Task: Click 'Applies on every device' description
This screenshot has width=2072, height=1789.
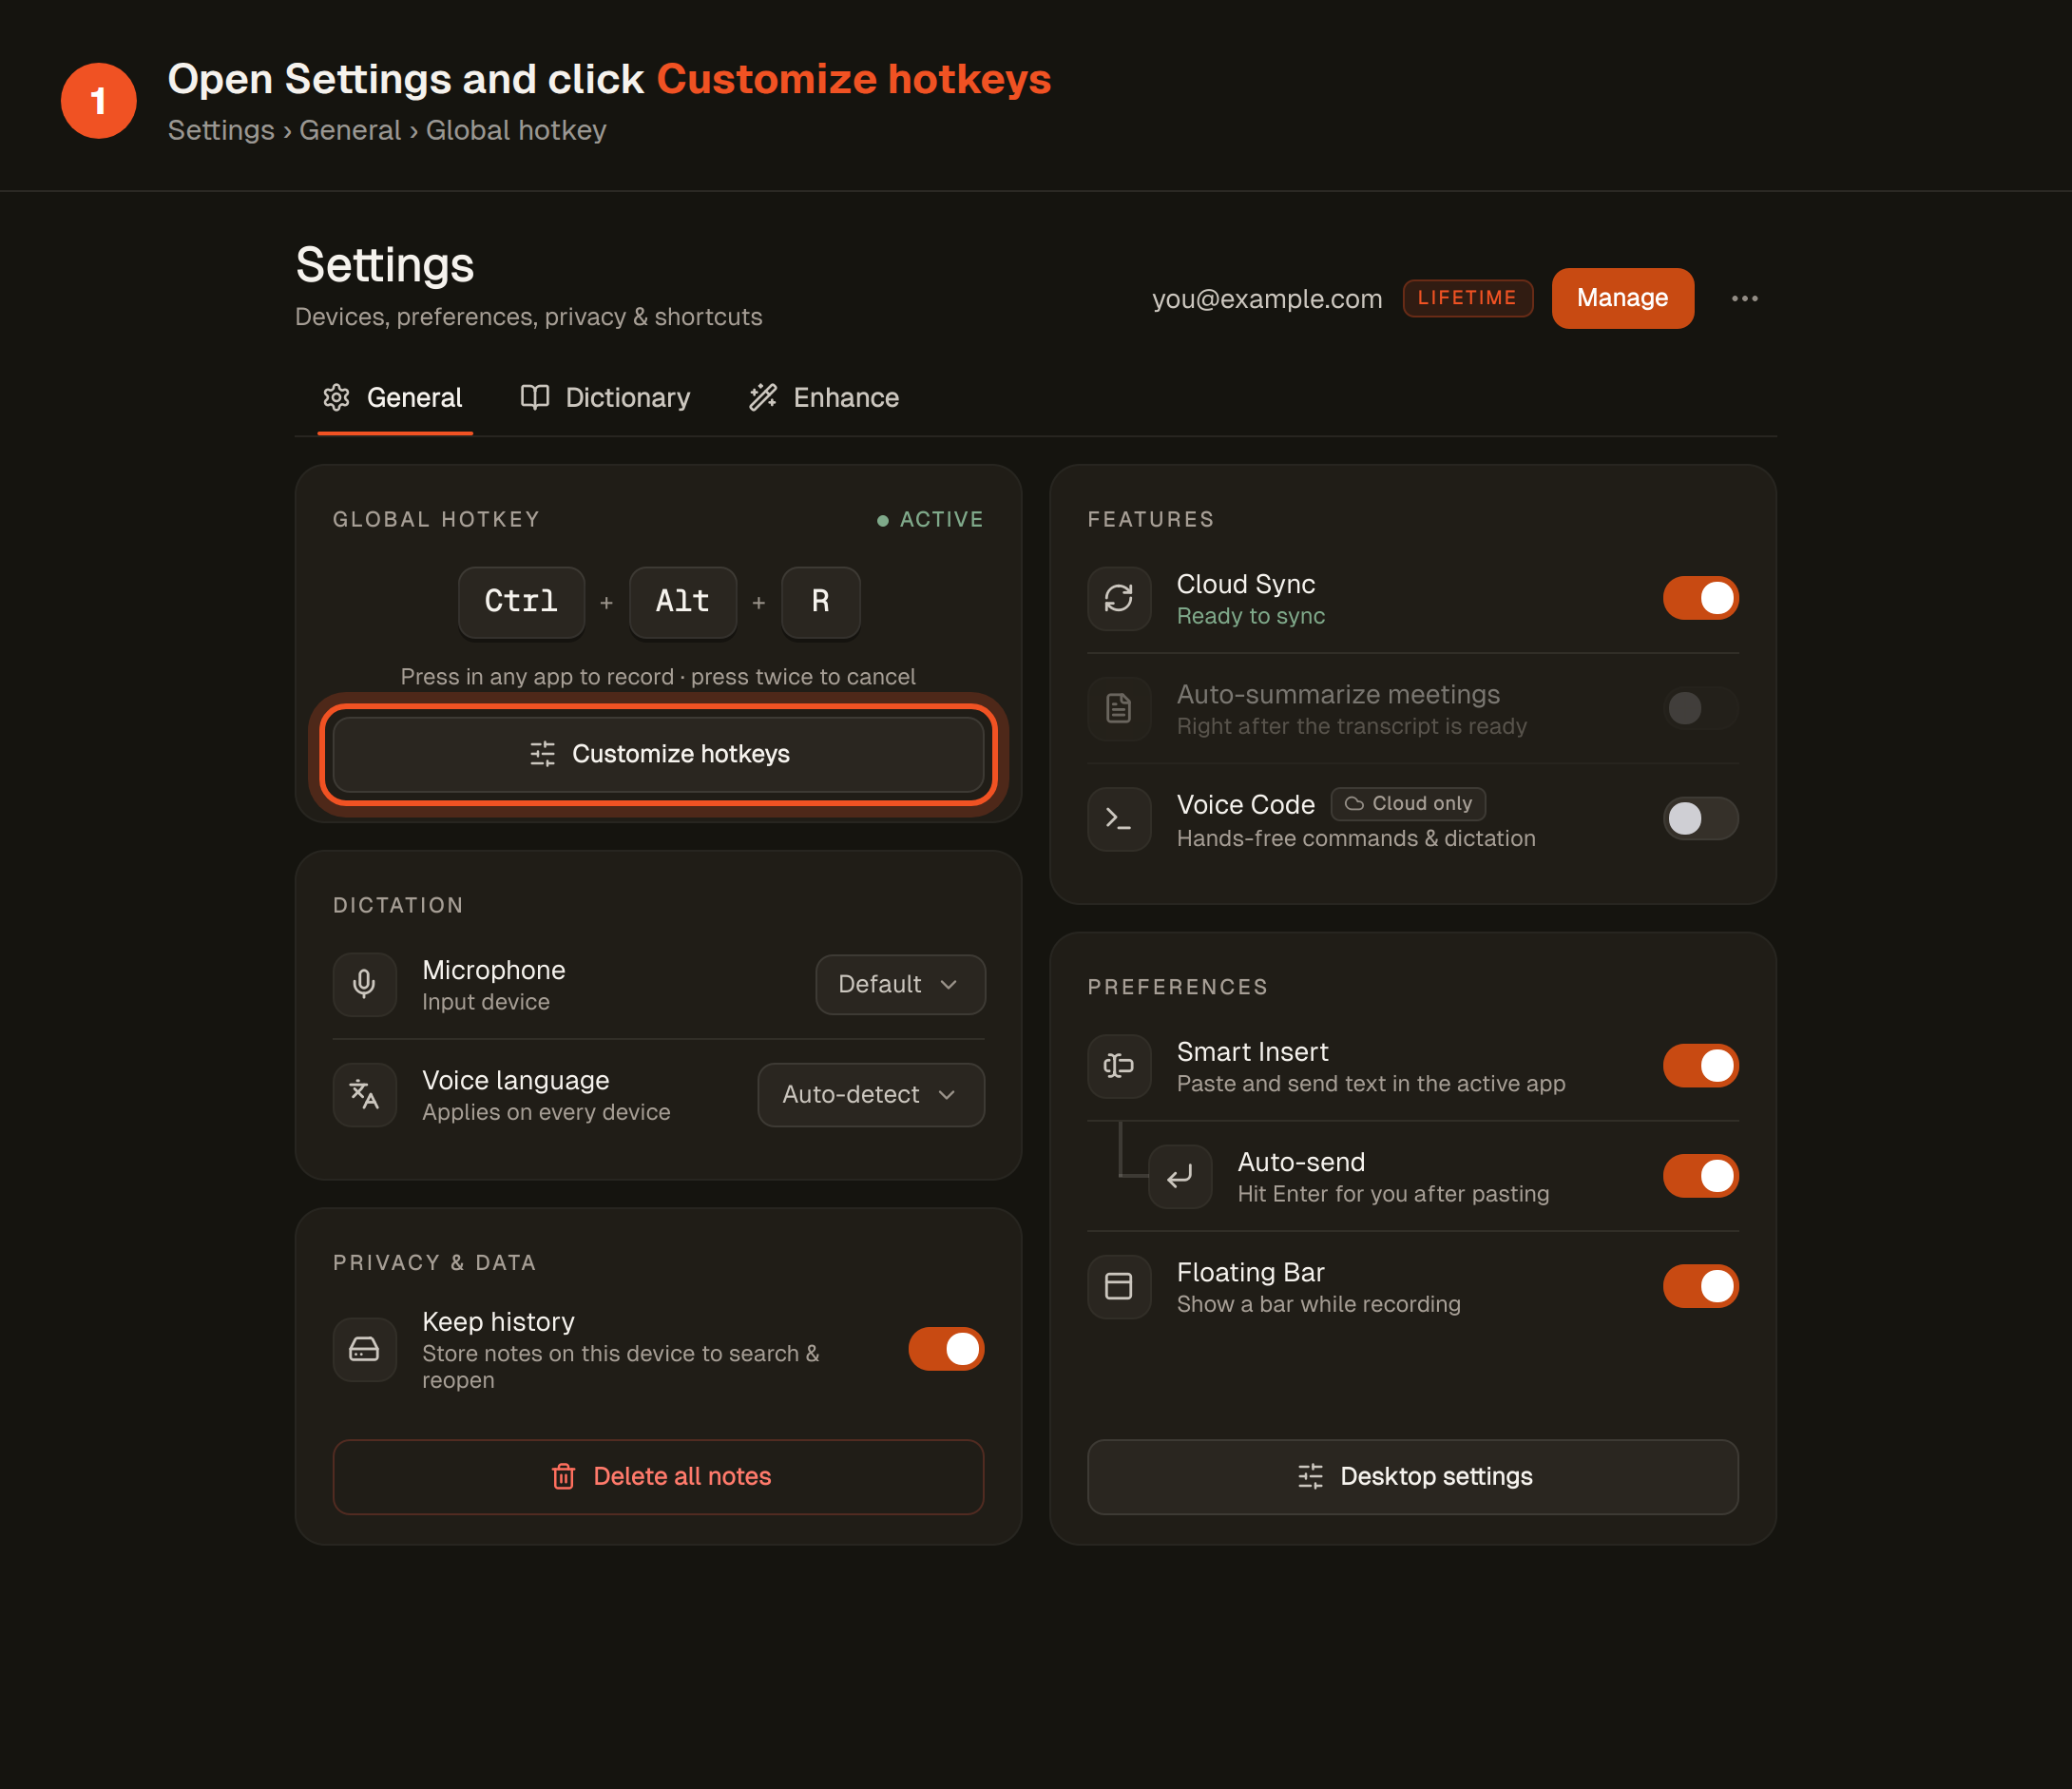Action: (x=546, y=1112)
